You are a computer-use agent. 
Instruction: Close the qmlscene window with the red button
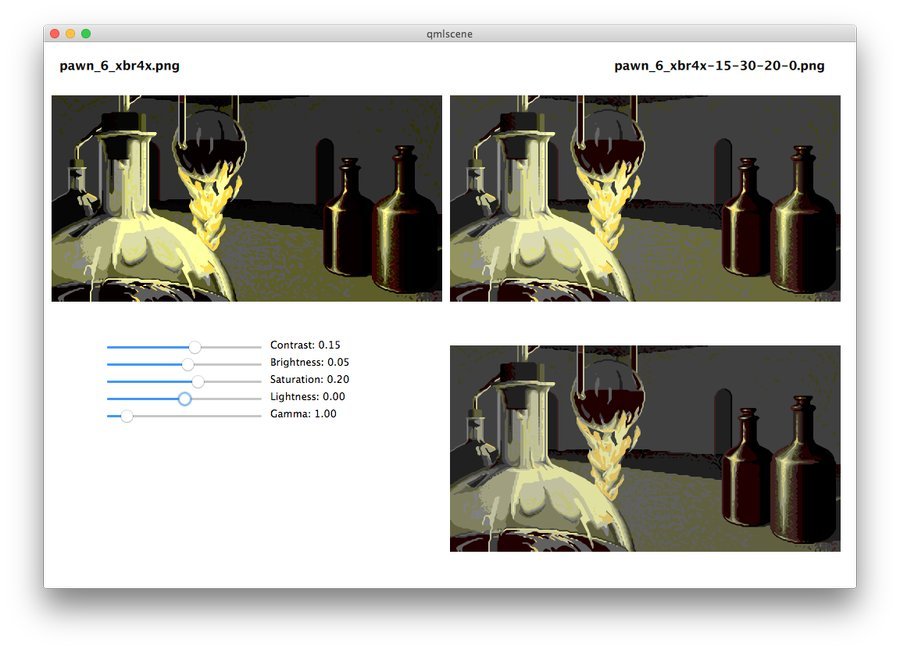54,34
